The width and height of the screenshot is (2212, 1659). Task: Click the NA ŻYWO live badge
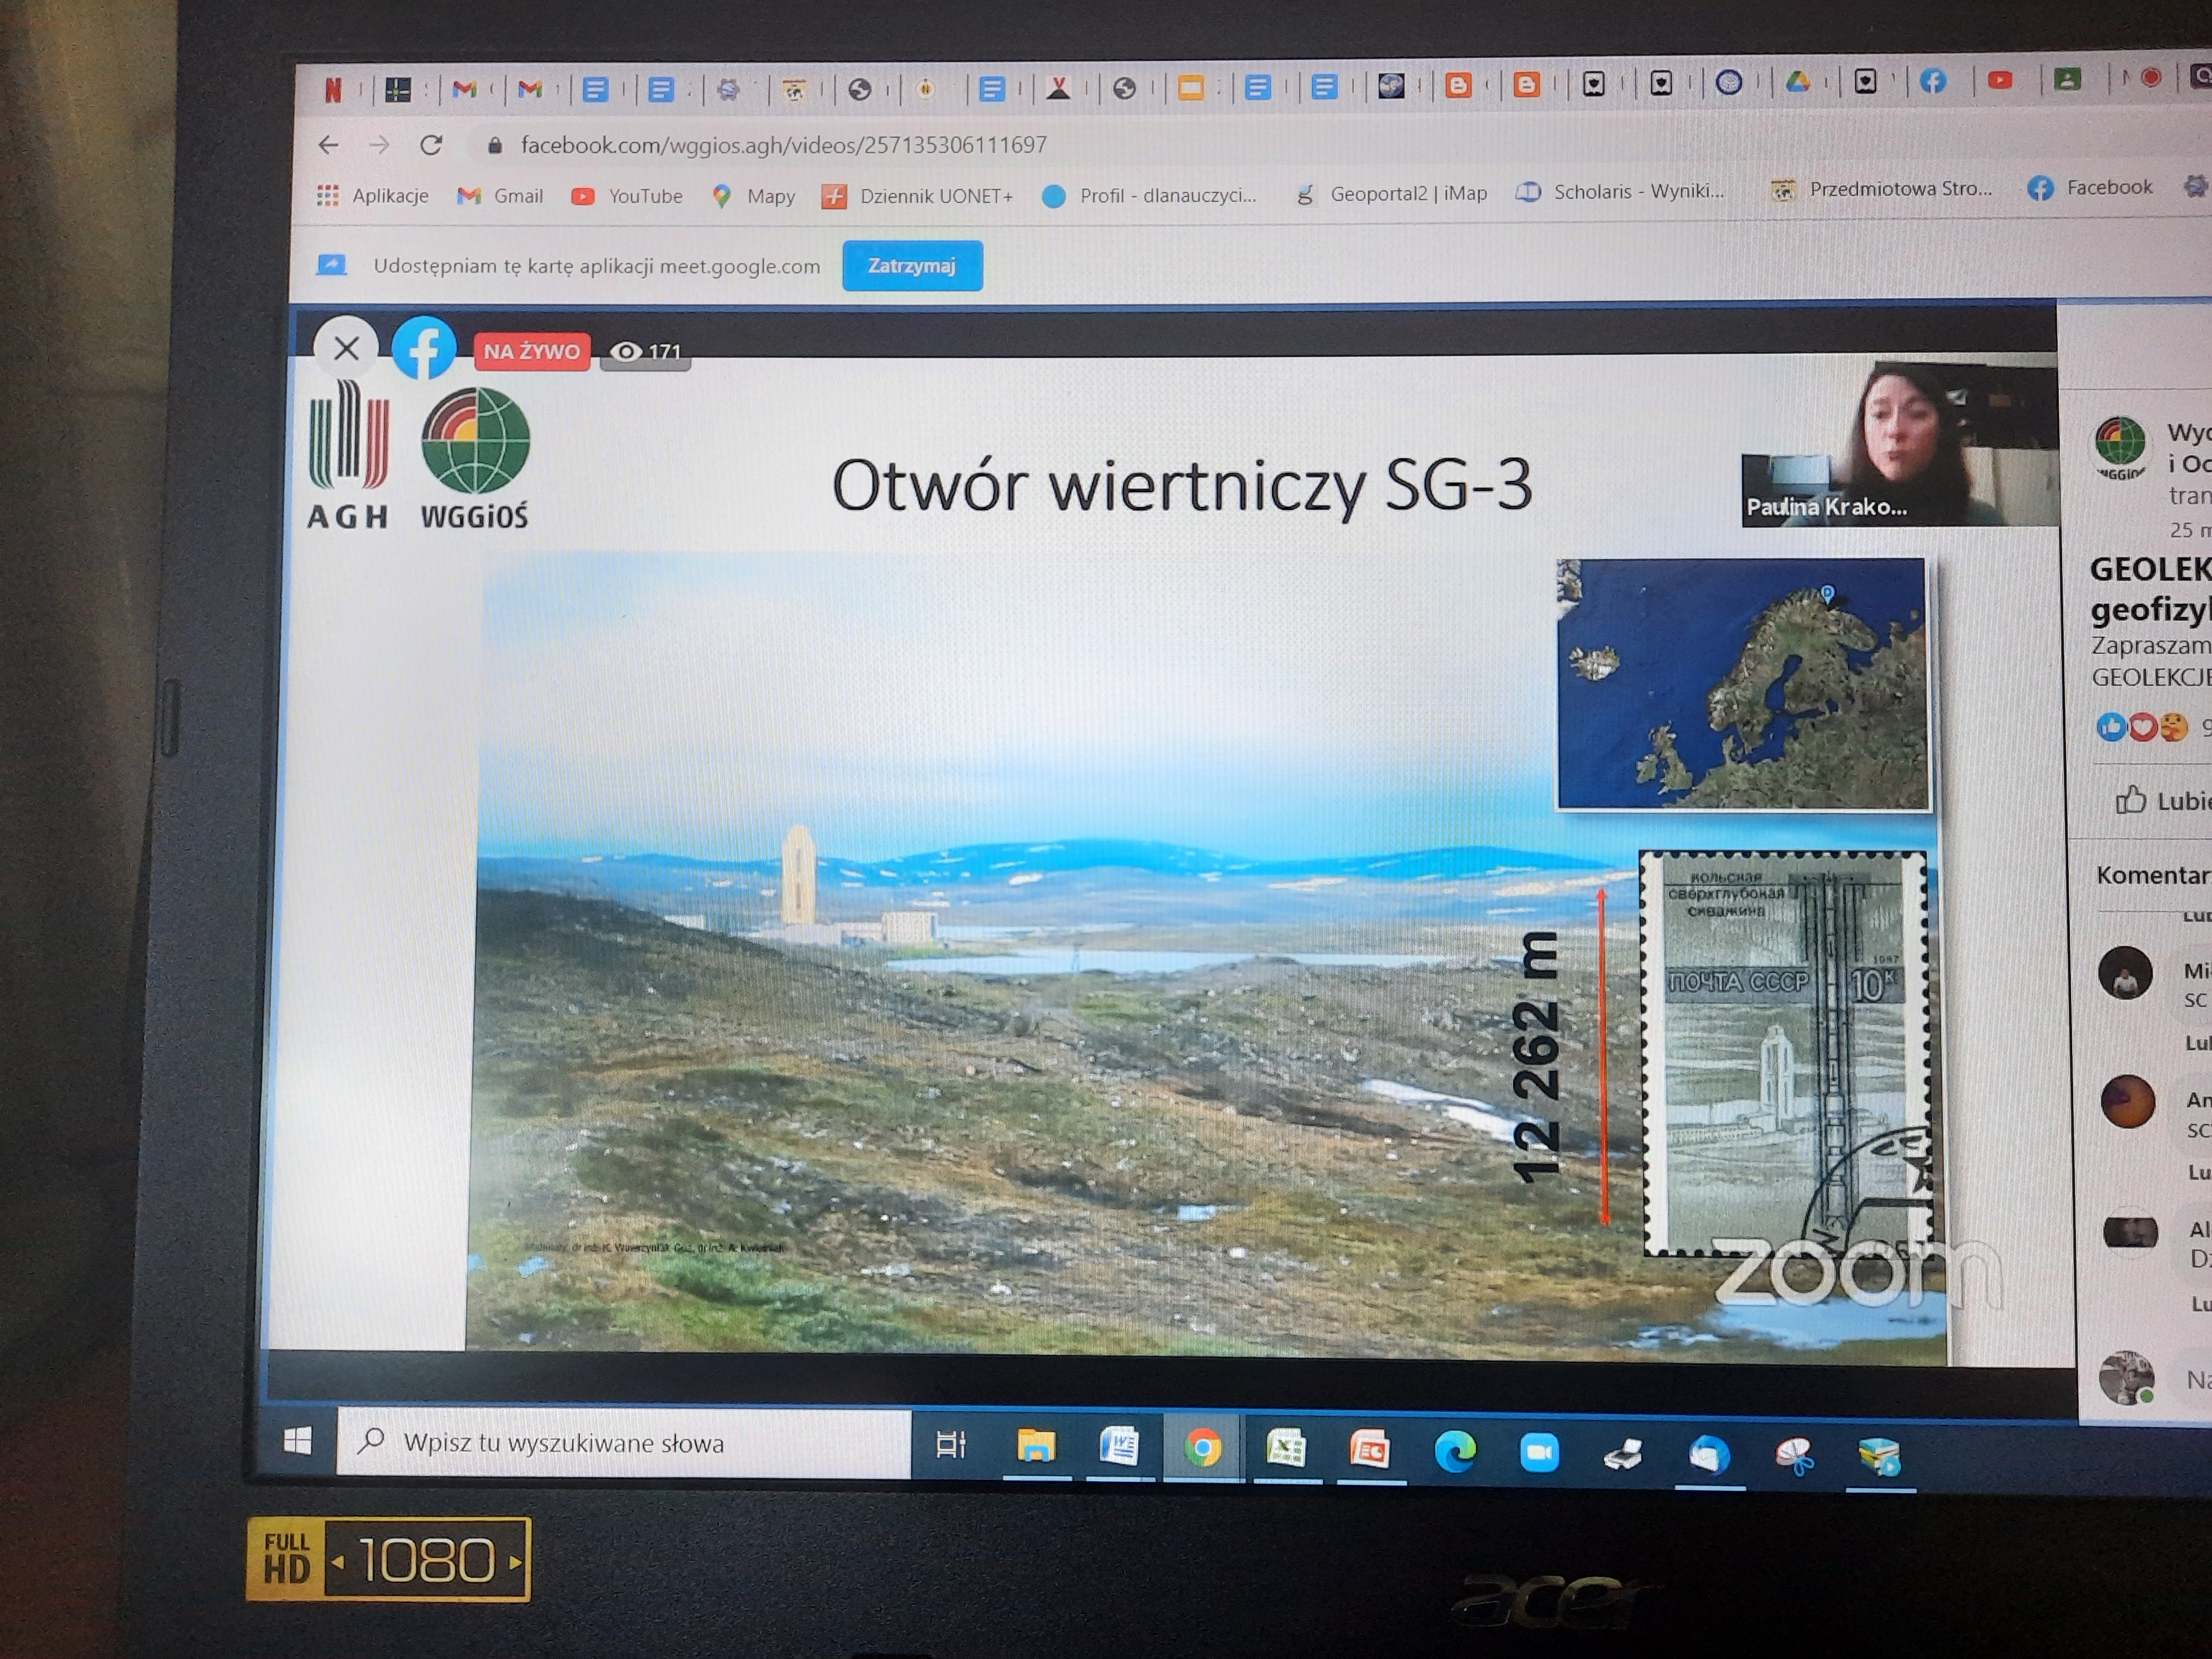click(x=532, y=352)
